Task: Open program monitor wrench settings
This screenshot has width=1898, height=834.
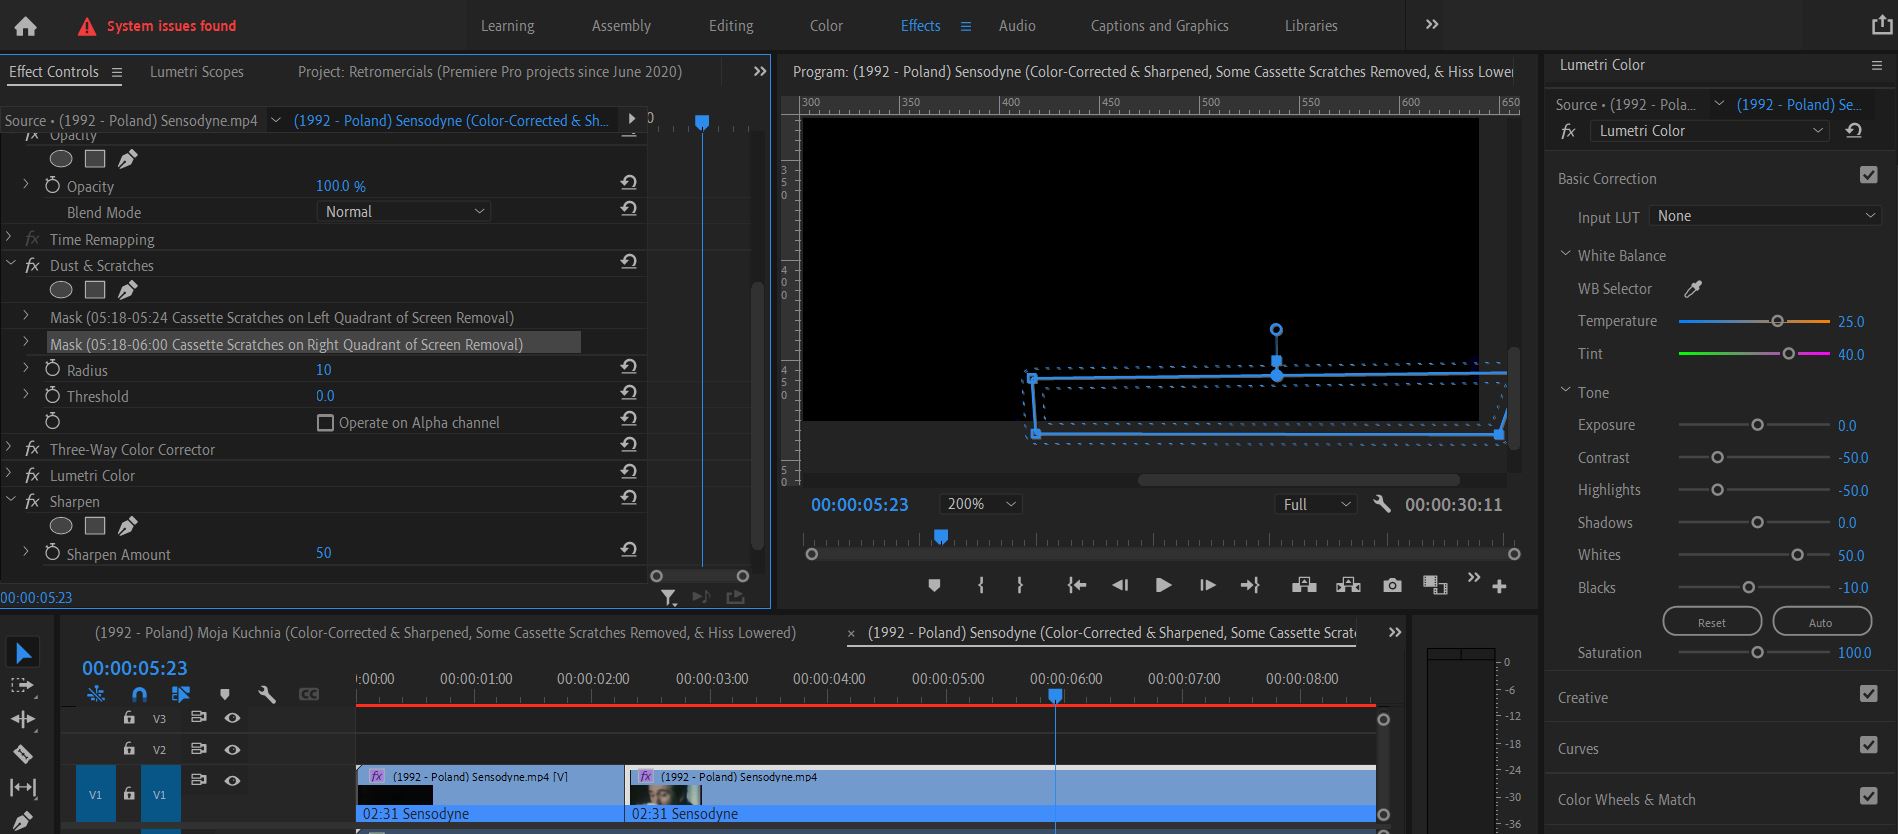Action: pos(1382,504)
